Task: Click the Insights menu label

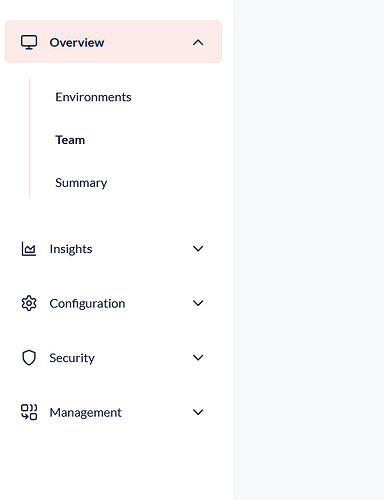Action: [71, 249]
